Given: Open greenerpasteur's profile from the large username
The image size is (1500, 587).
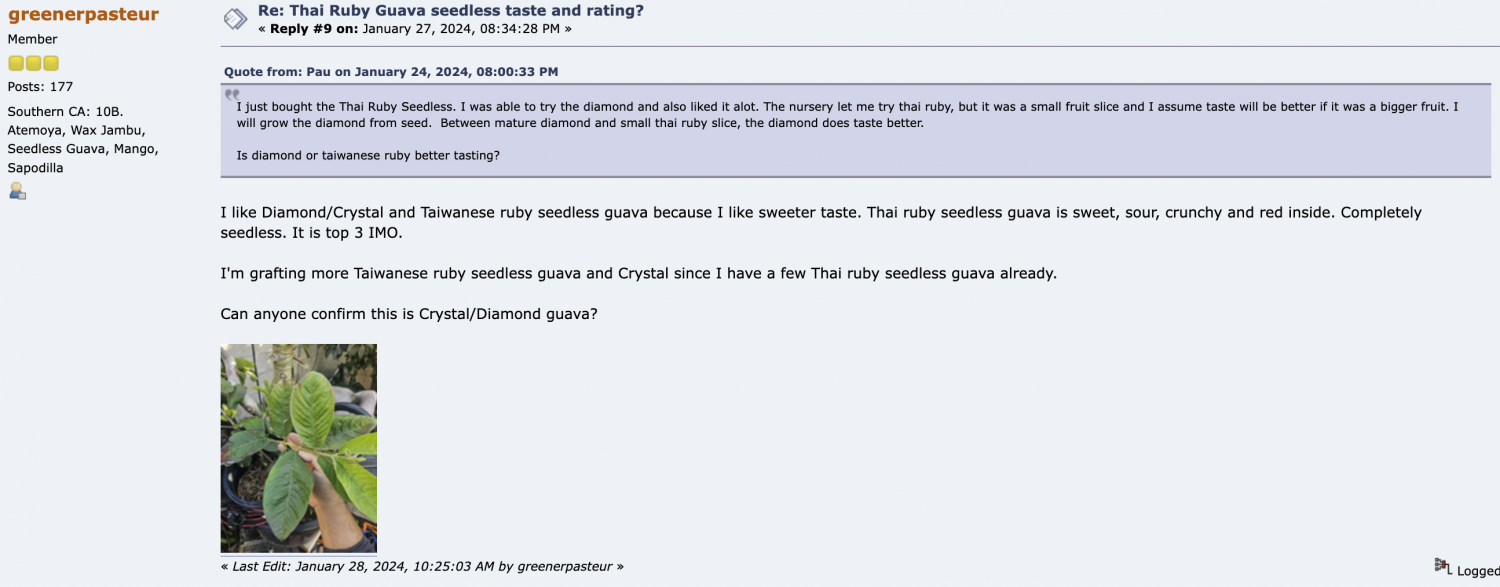Looking at the screenshot, I should pyautogui.click(x=83, y=14).
